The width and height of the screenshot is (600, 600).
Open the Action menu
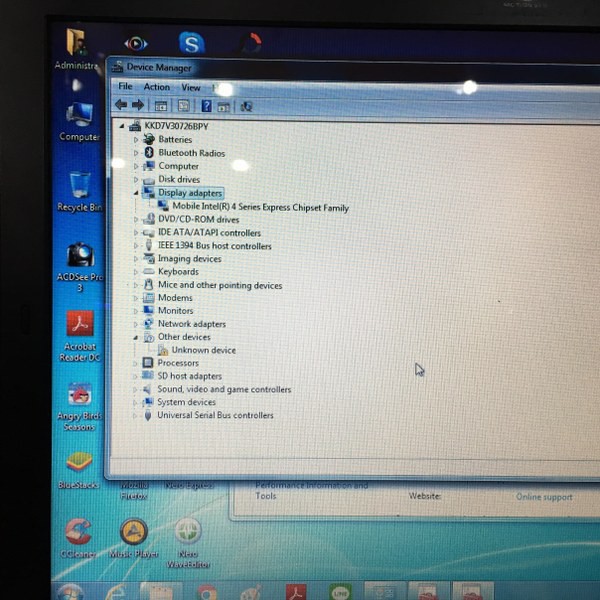pos(157,87)
